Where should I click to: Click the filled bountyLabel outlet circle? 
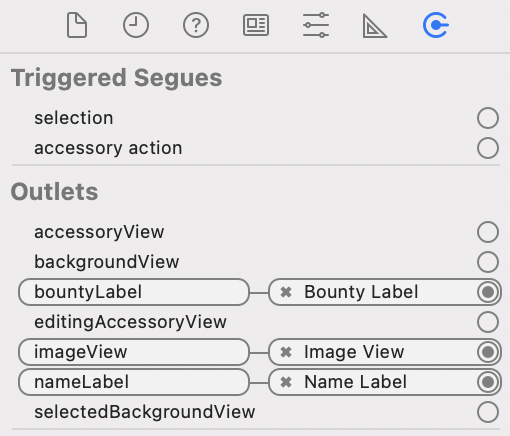(x=488, y=292)
